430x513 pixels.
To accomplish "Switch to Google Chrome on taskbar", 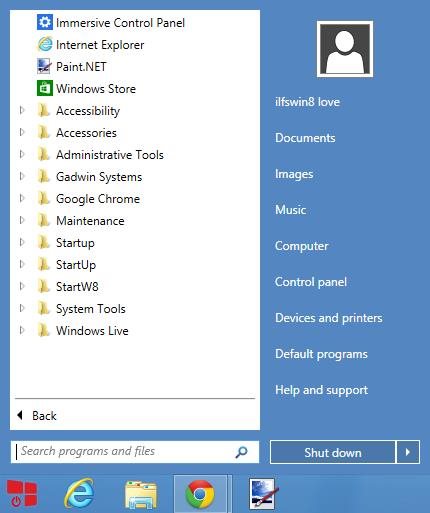I will 200,494.
